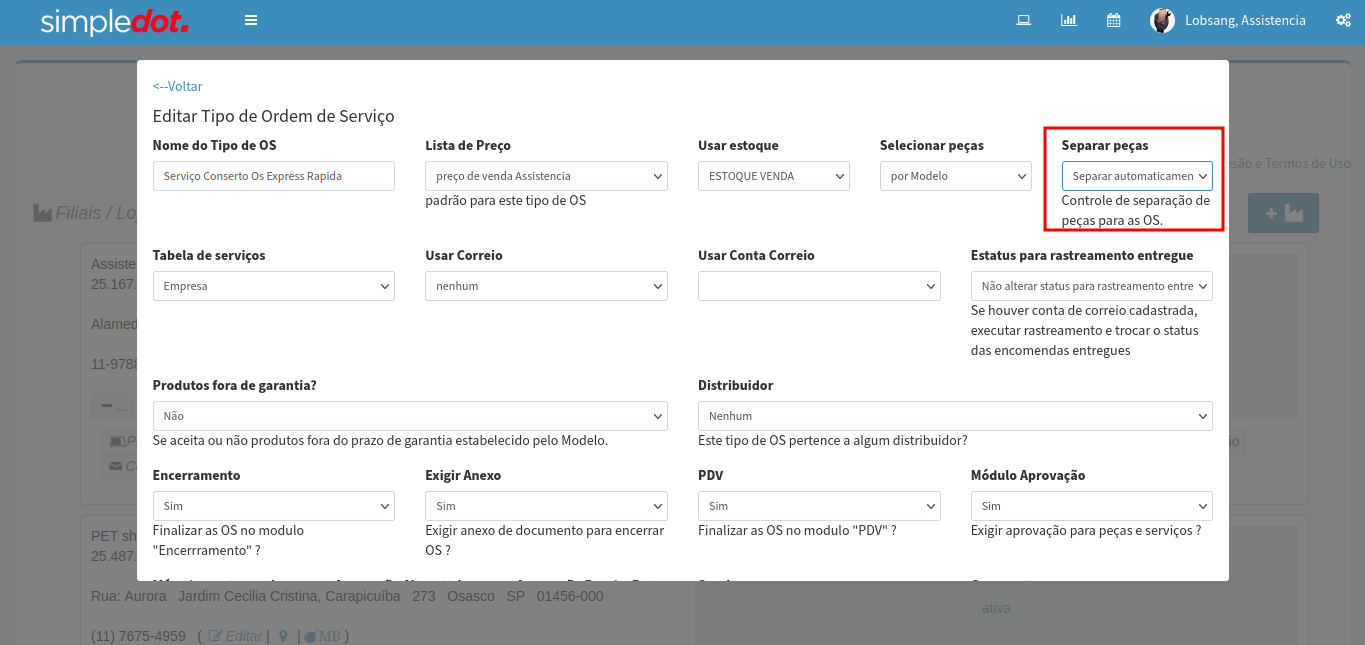Select a Distribuidor from the dropdown
1365x645 pixels.
(x=955, y=416)
